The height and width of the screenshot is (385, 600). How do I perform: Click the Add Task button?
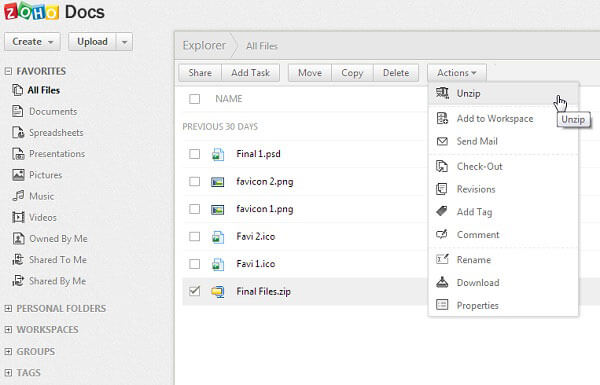[251, 73]
